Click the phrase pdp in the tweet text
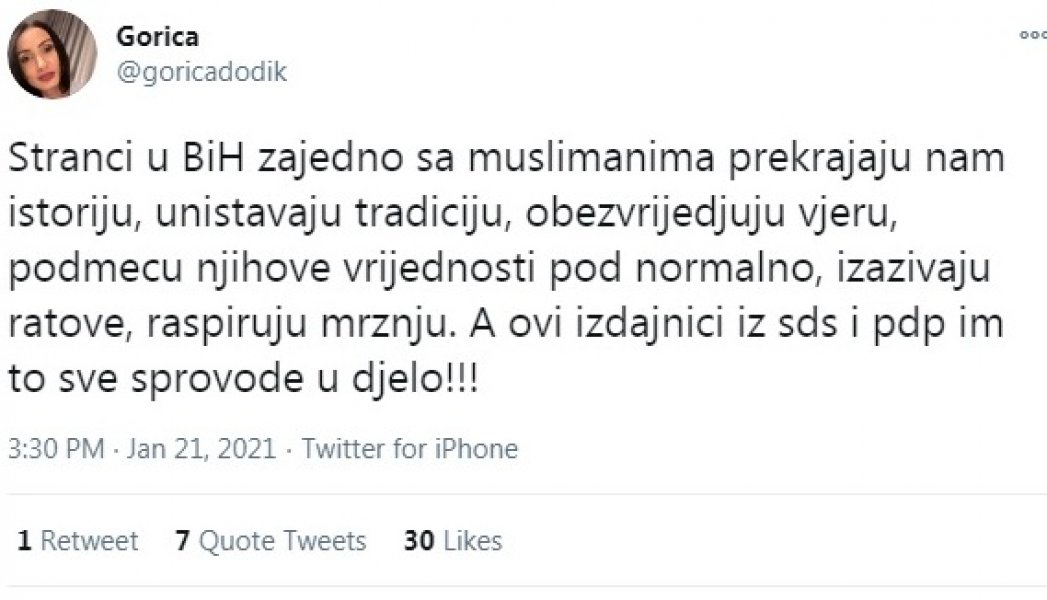Screen dimensions: 1047x600 (x=905, y=322)
